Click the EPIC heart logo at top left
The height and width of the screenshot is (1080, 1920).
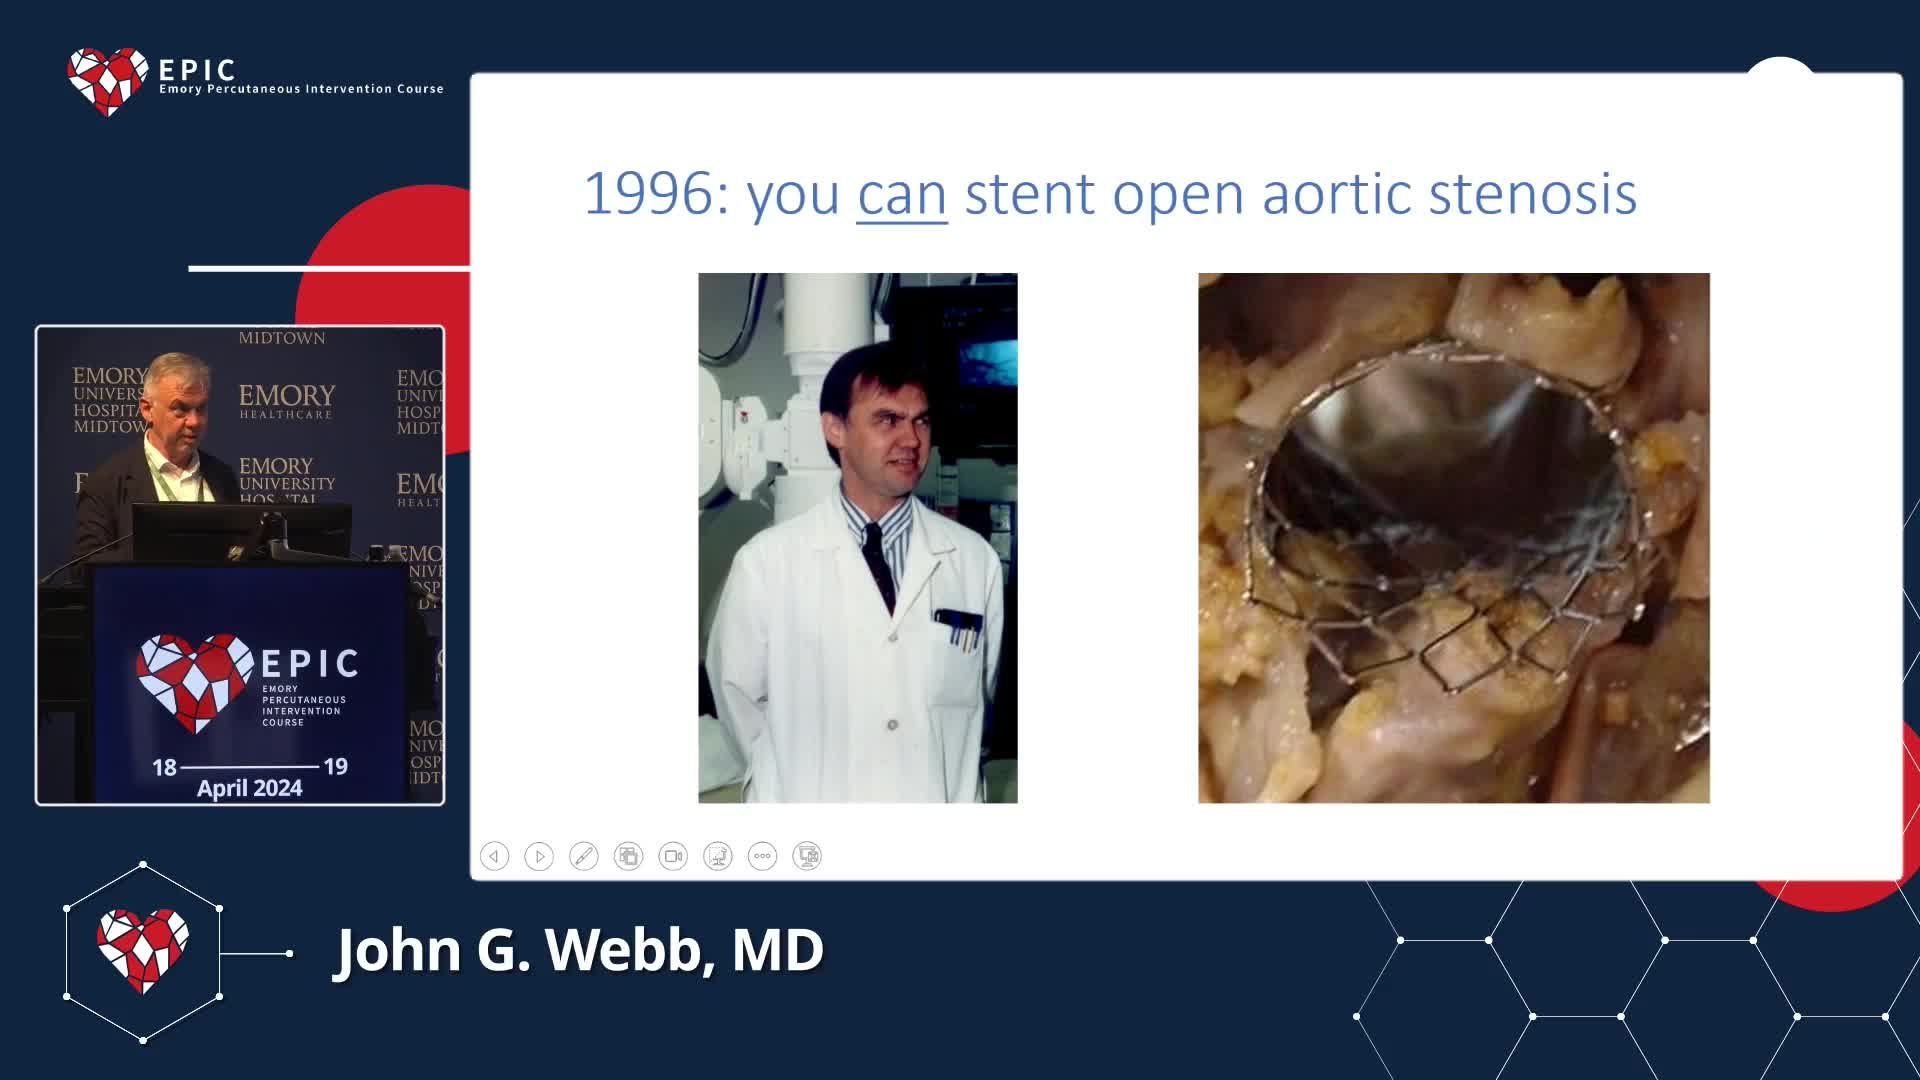107,81
